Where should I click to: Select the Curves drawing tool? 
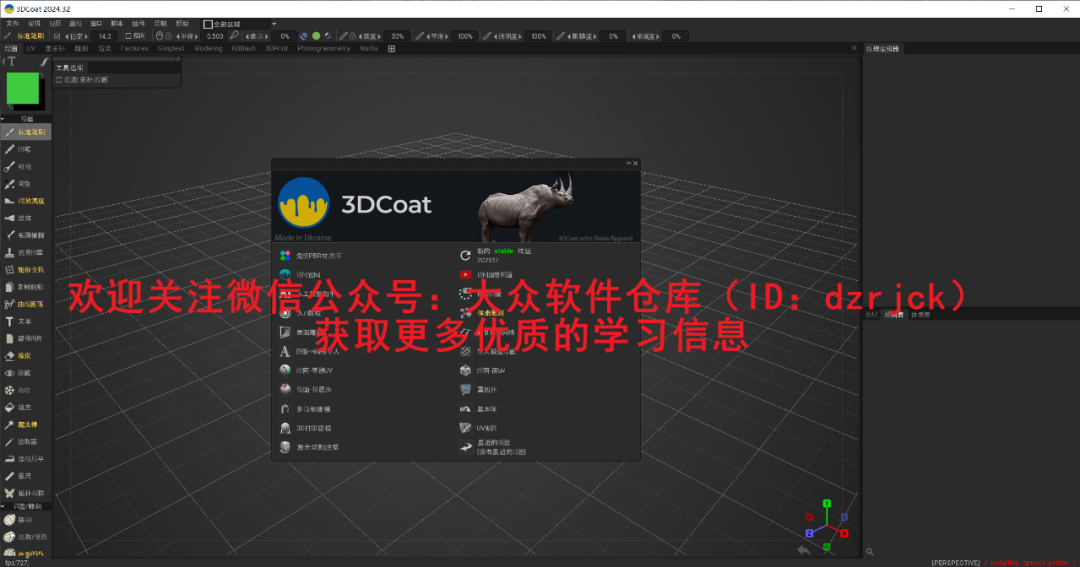[x=25, y=304]
